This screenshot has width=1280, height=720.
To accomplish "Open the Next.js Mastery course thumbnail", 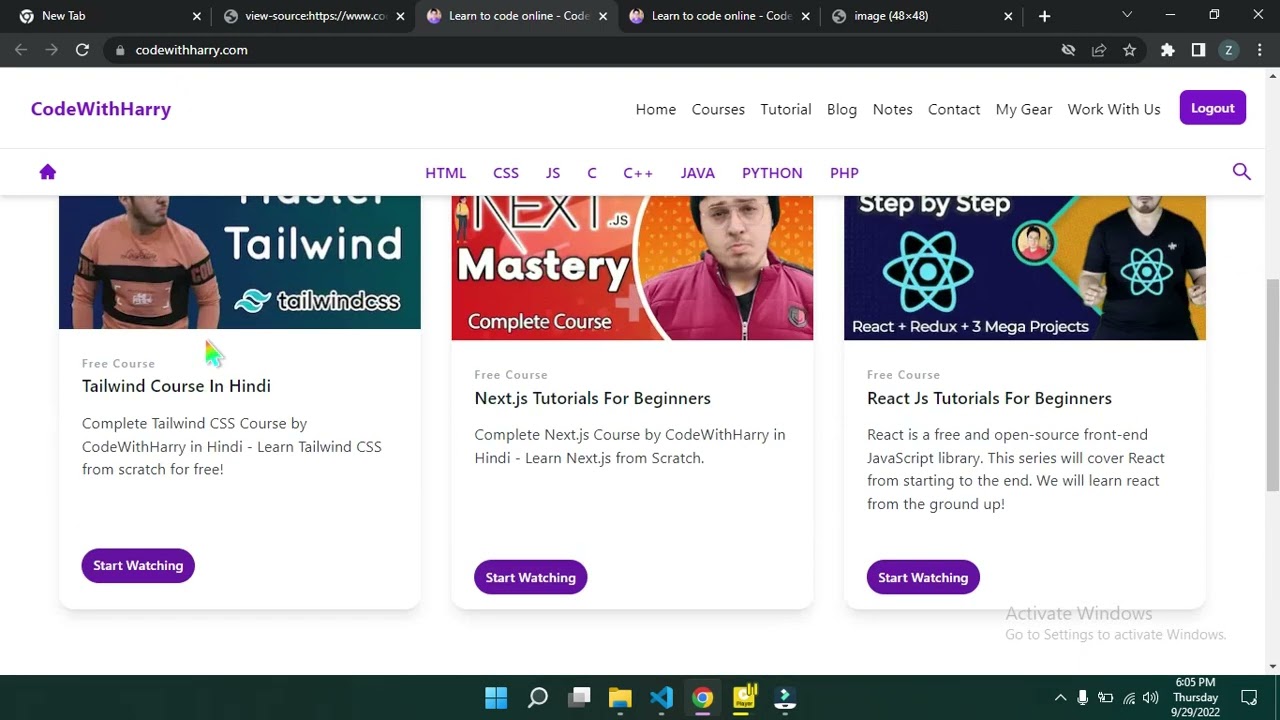I will pyautogui.click(x=632, y=268).
